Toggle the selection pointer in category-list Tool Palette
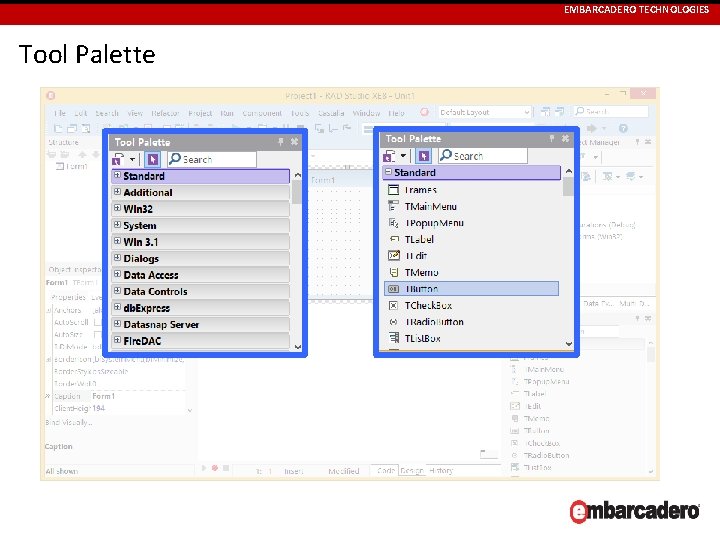Screen dimensions: 720x540 click(x=152, y=159)
